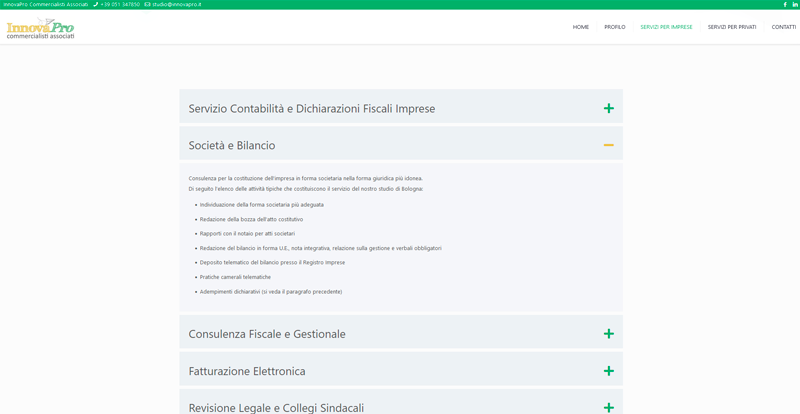Image resolution: width=800 pixels, height=414 pixels.
Task: Click minus icon for Società e Bilancio
Action: point(608,145)
